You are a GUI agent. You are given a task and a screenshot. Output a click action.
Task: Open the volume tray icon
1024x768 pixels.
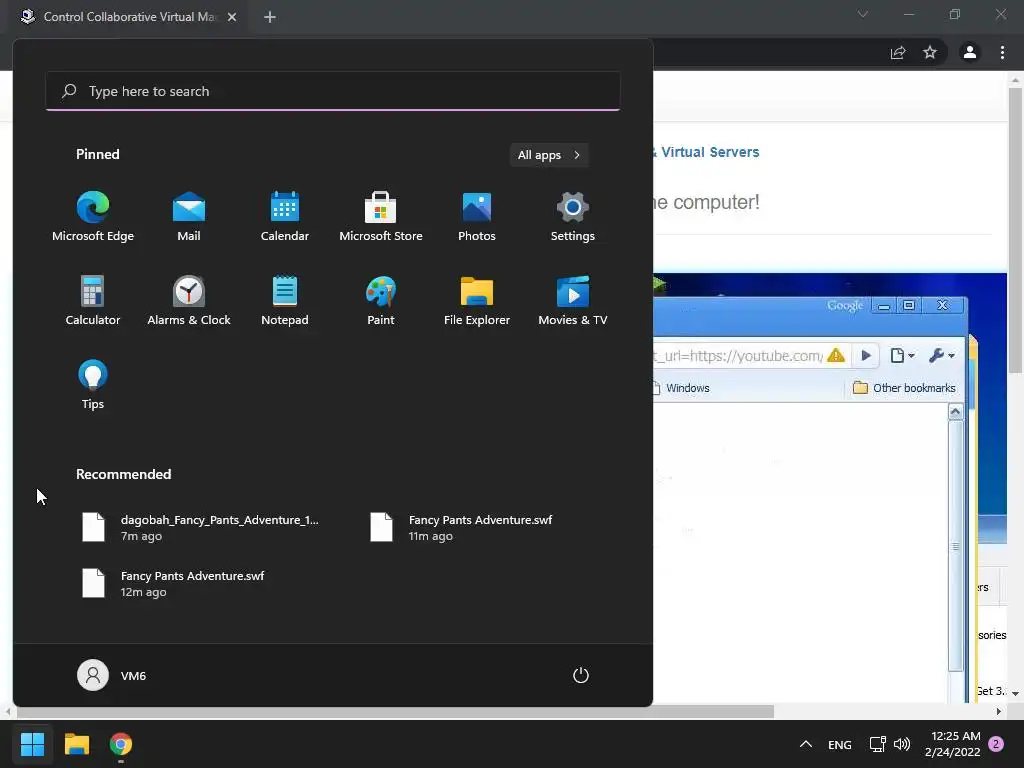coord(902,744)
